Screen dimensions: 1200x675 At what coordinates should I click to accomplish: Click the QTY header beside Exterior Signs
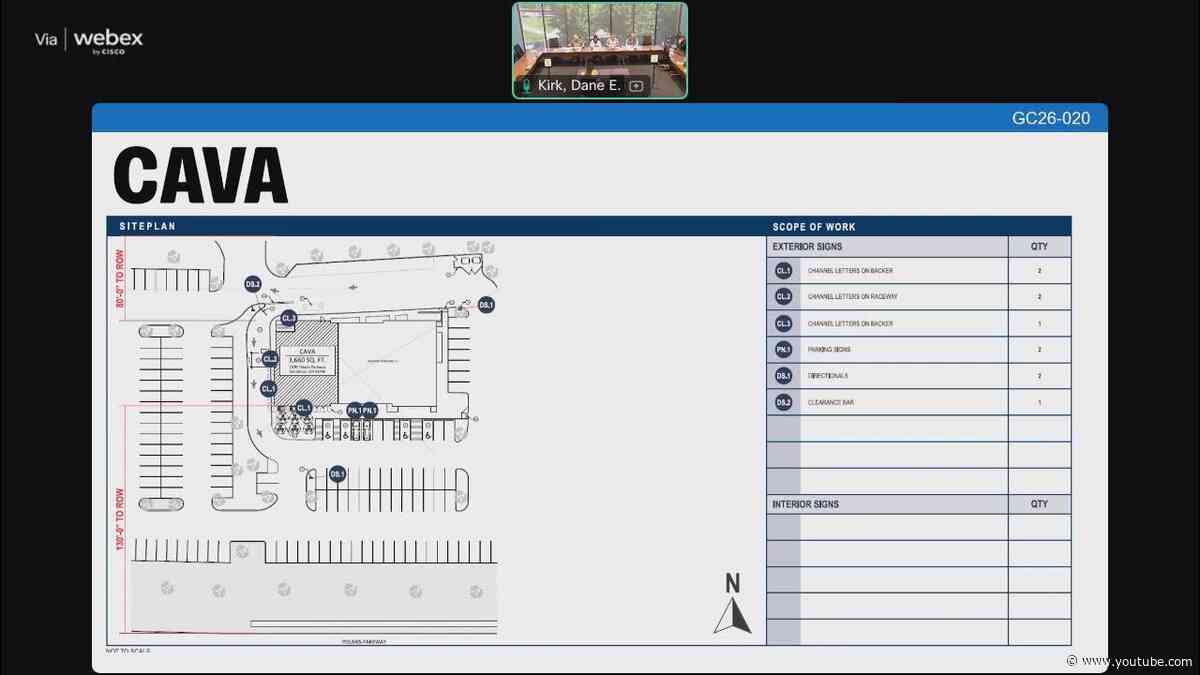(x=1040, y=246)
